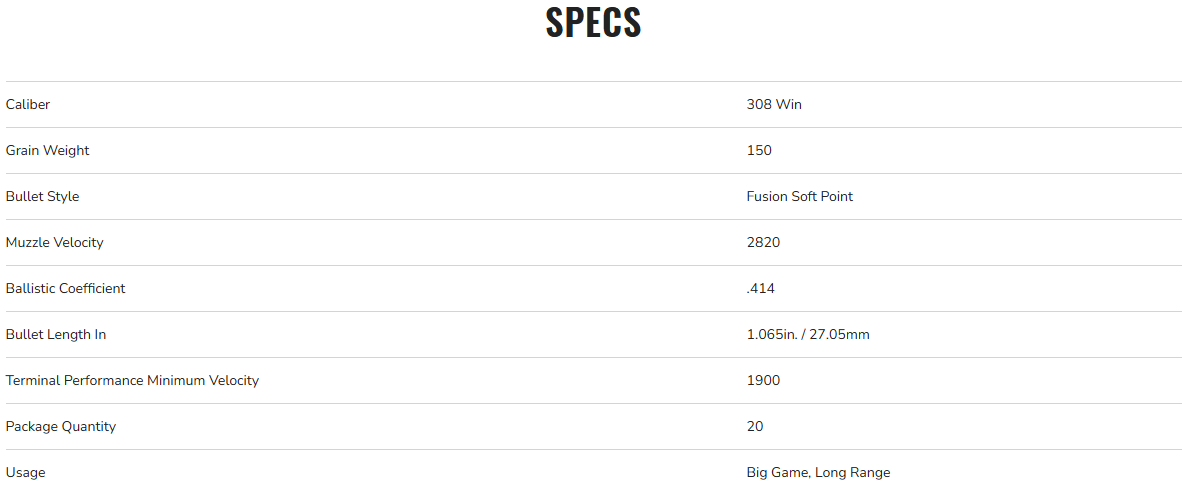
Task: Select the .414 coefficient value
Action: tap(760, 288)
